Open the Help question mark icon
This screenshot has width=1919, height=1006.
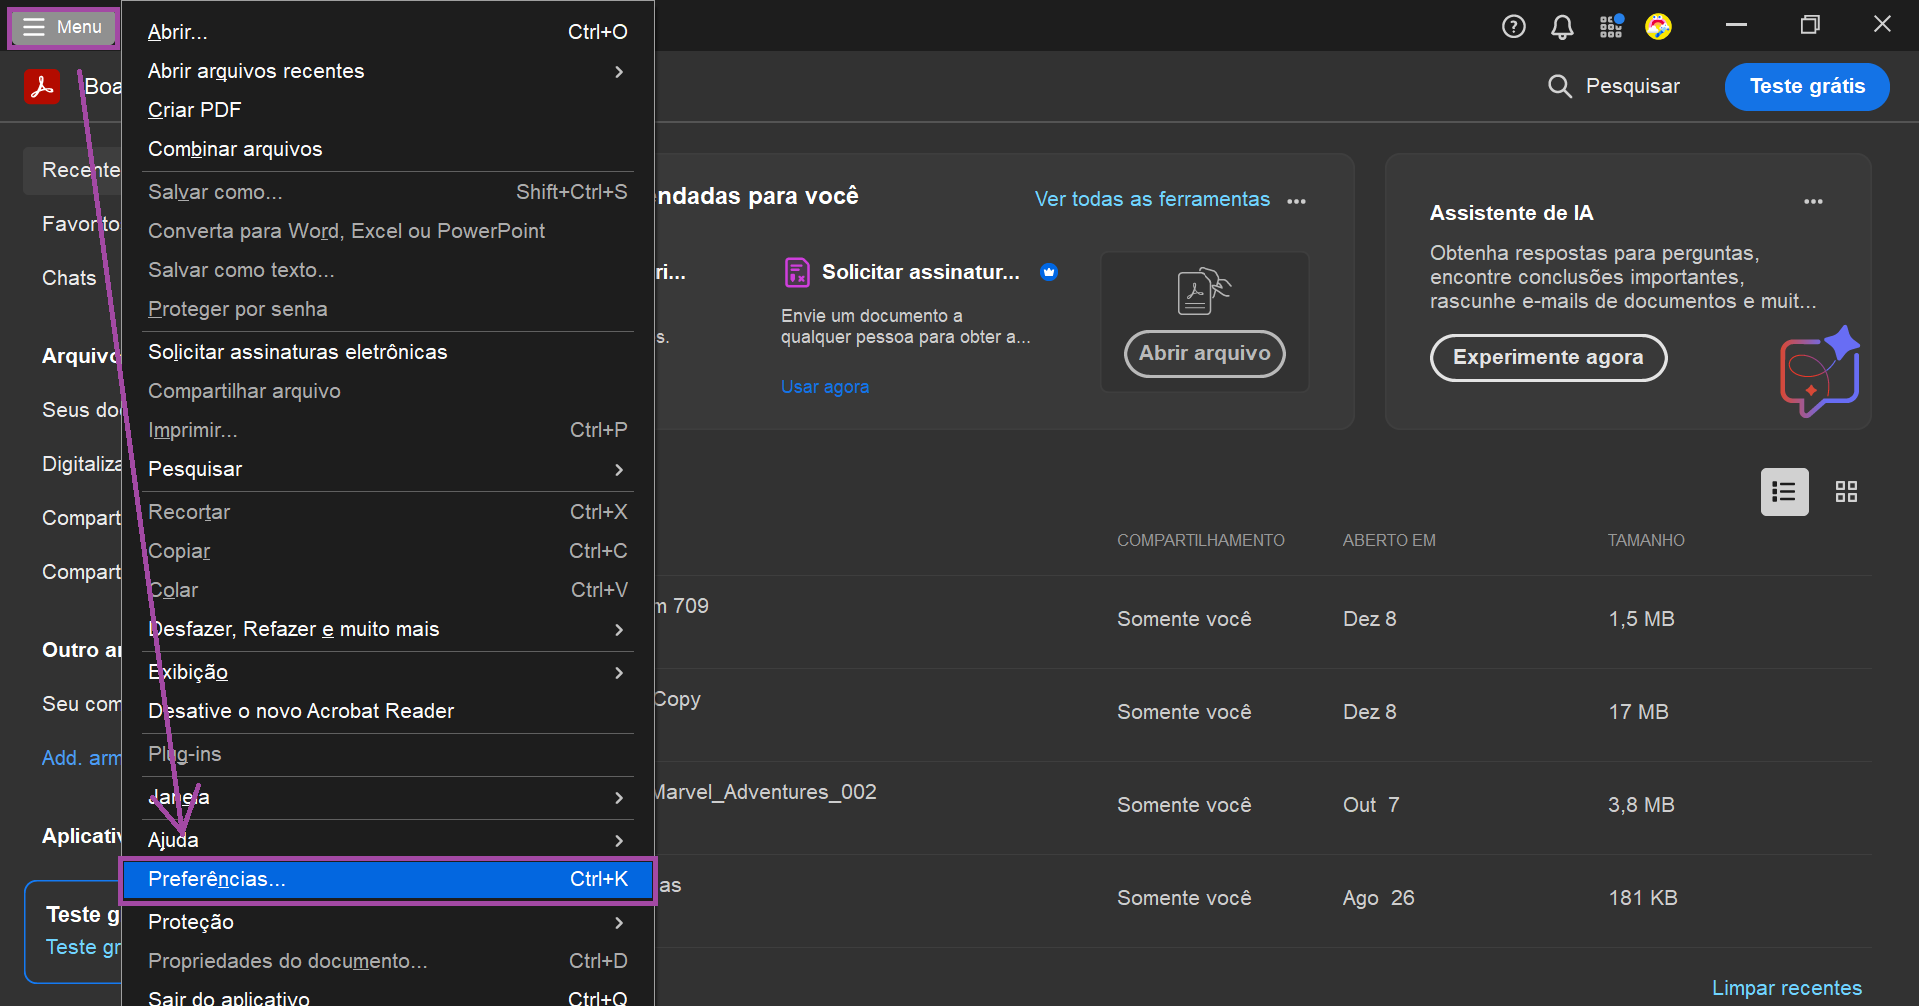click(x=1514, y=27)
